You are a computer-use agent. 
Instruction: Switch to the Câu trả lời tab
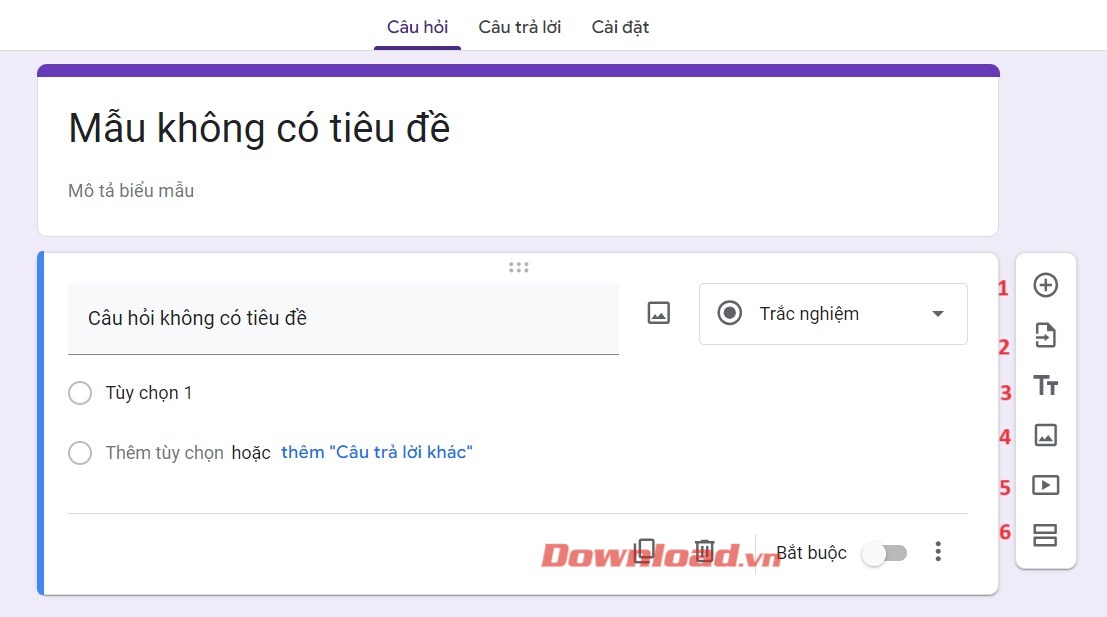tap(520, 27)
